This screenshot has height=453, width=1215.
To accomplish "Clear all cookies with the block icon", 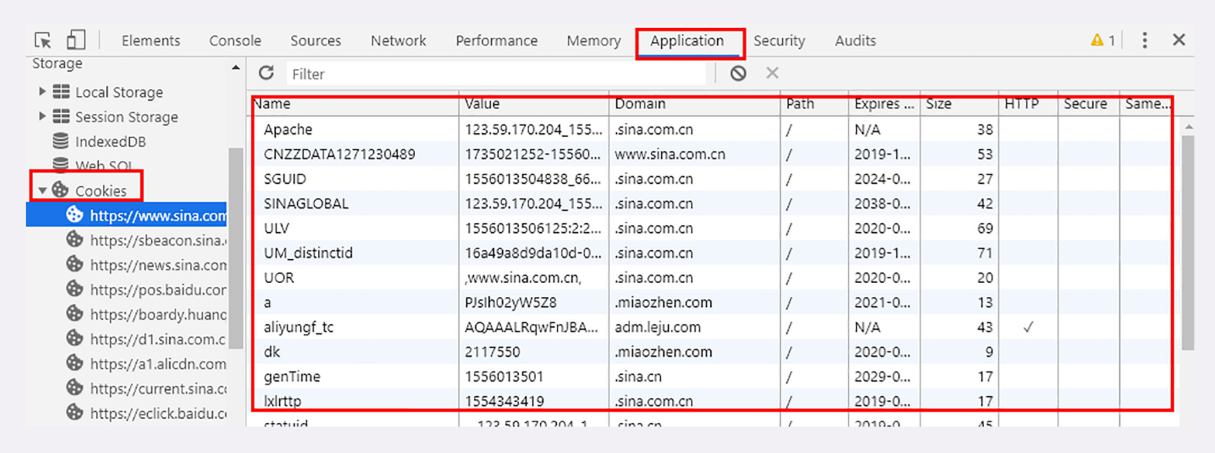I will [x=738, y=73].
